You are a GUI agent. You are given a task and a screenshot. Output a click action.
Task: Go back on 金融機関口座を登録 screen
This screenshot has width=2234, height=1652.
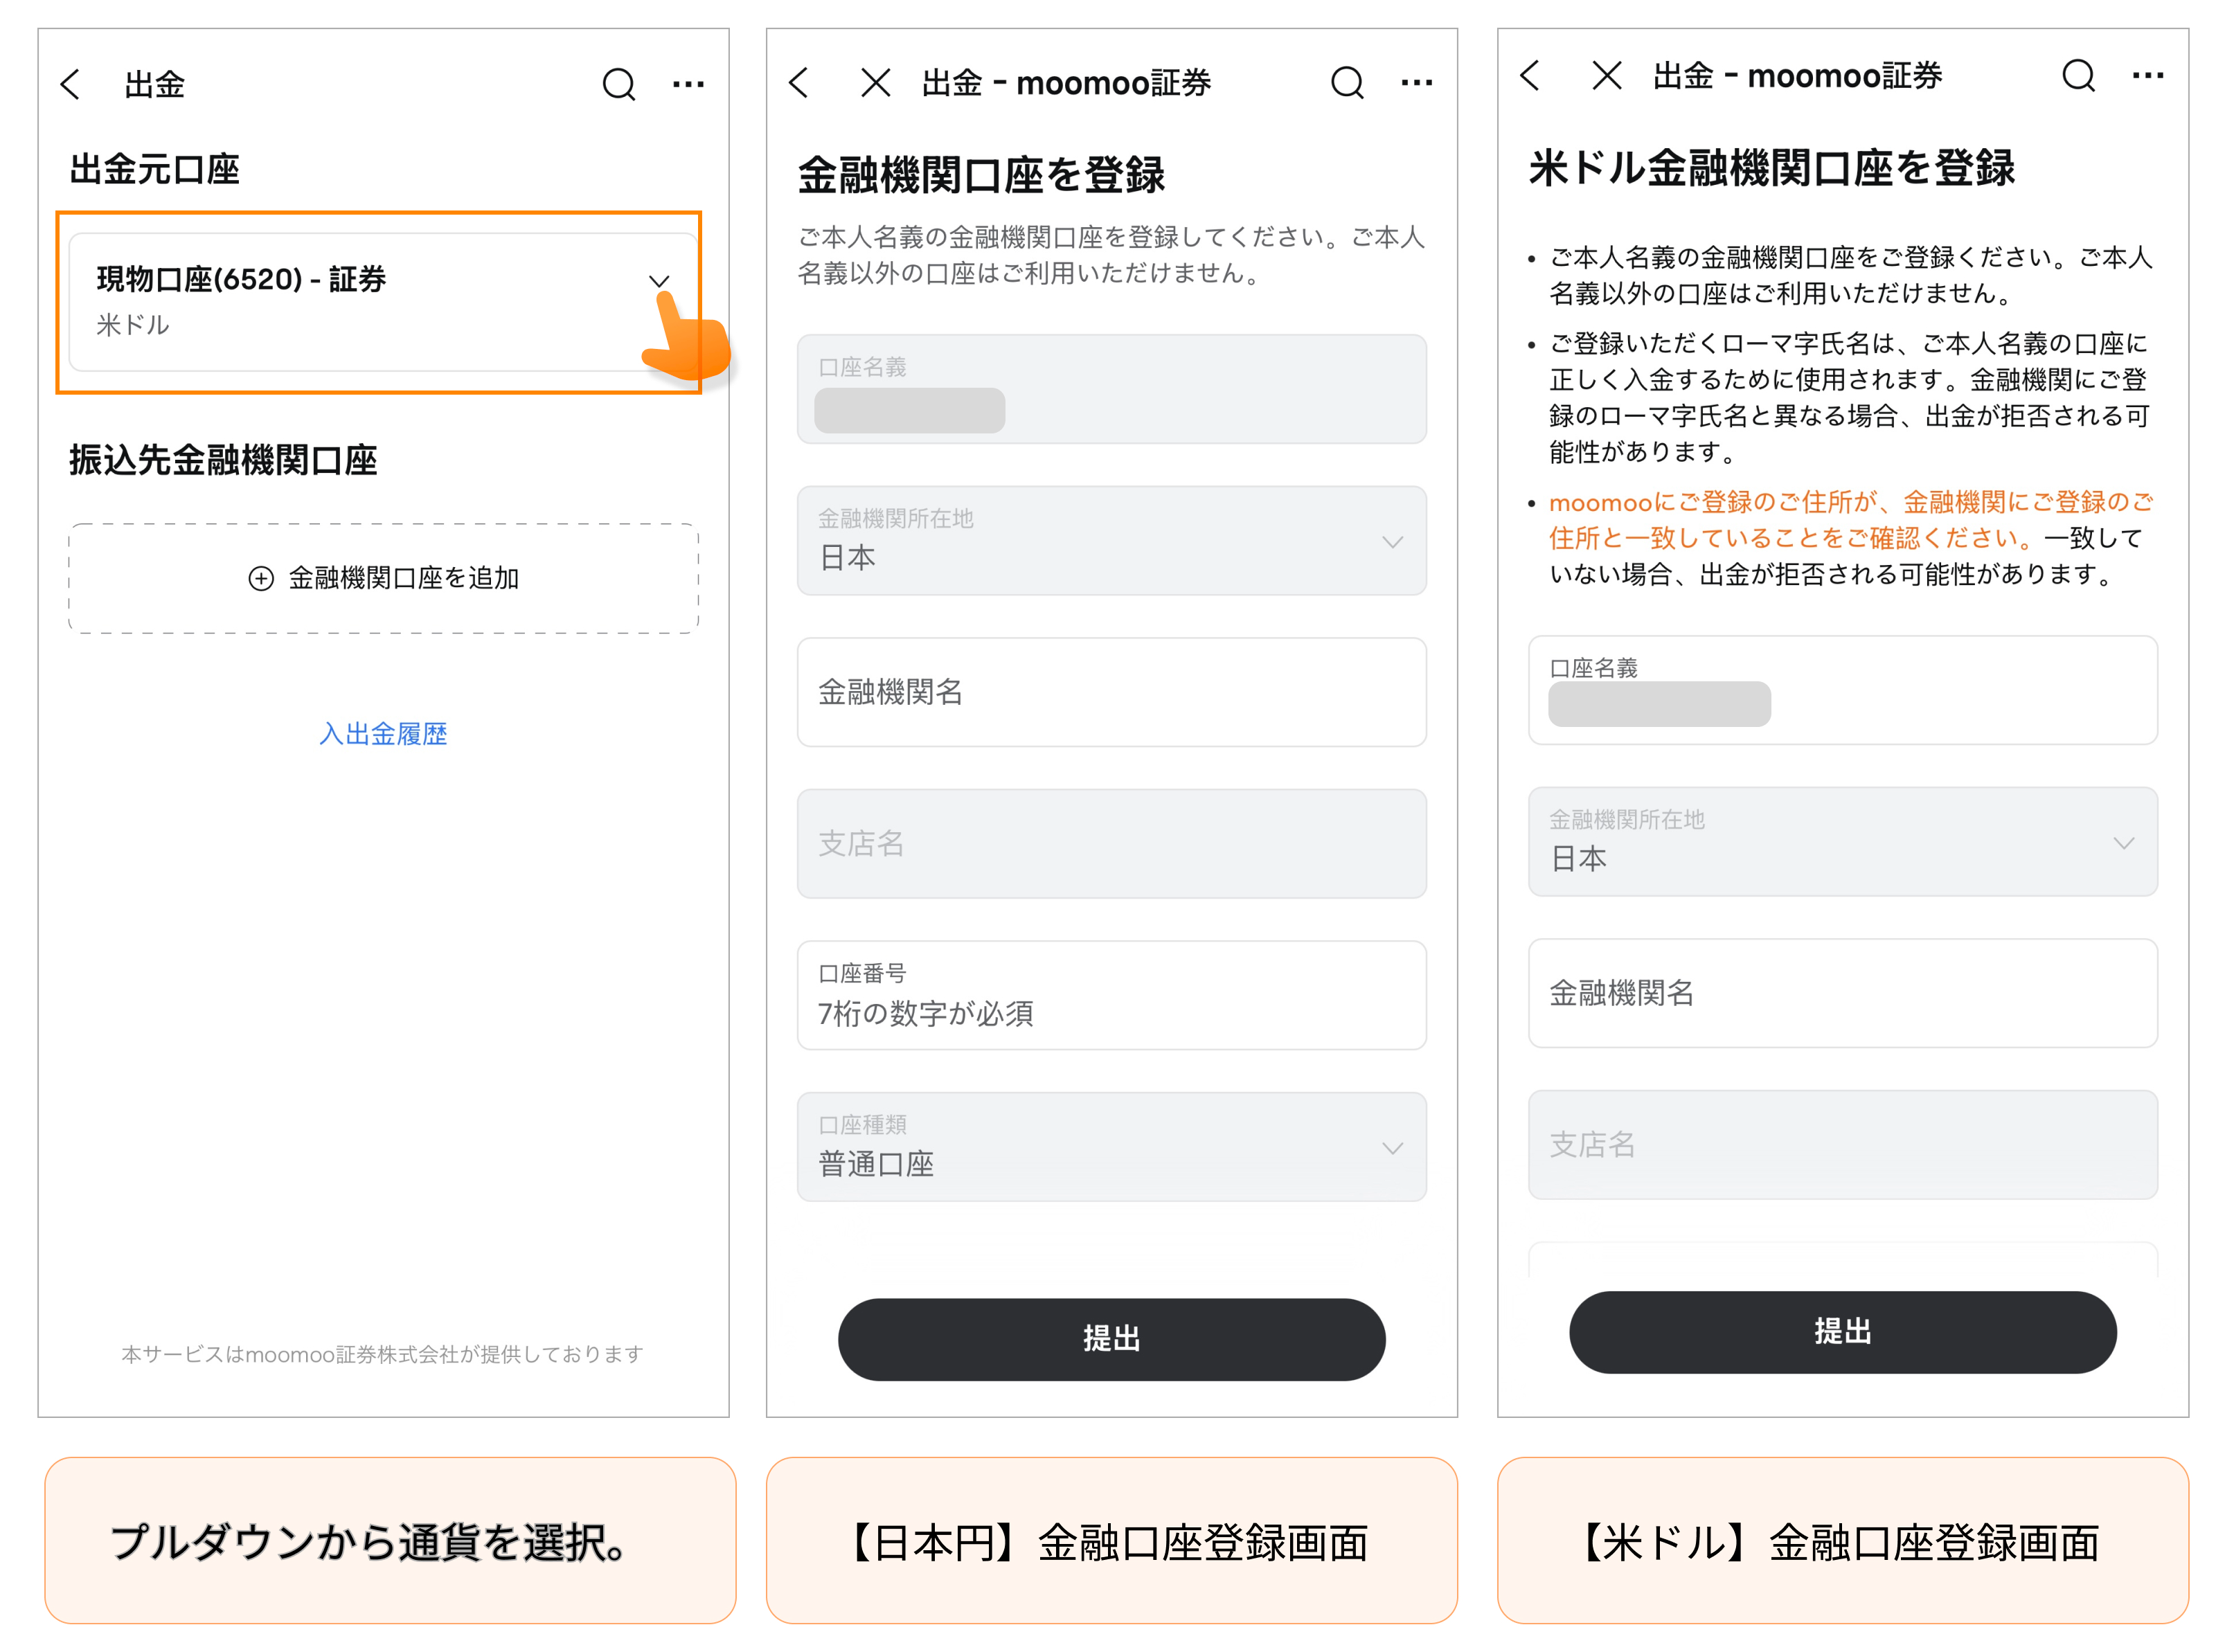point(798,83)
